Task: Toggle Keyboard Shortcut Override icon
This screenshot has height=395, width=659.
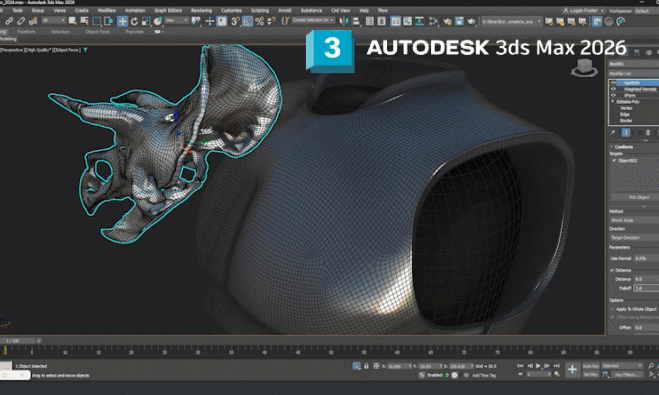Action: (x=221, y=21)
